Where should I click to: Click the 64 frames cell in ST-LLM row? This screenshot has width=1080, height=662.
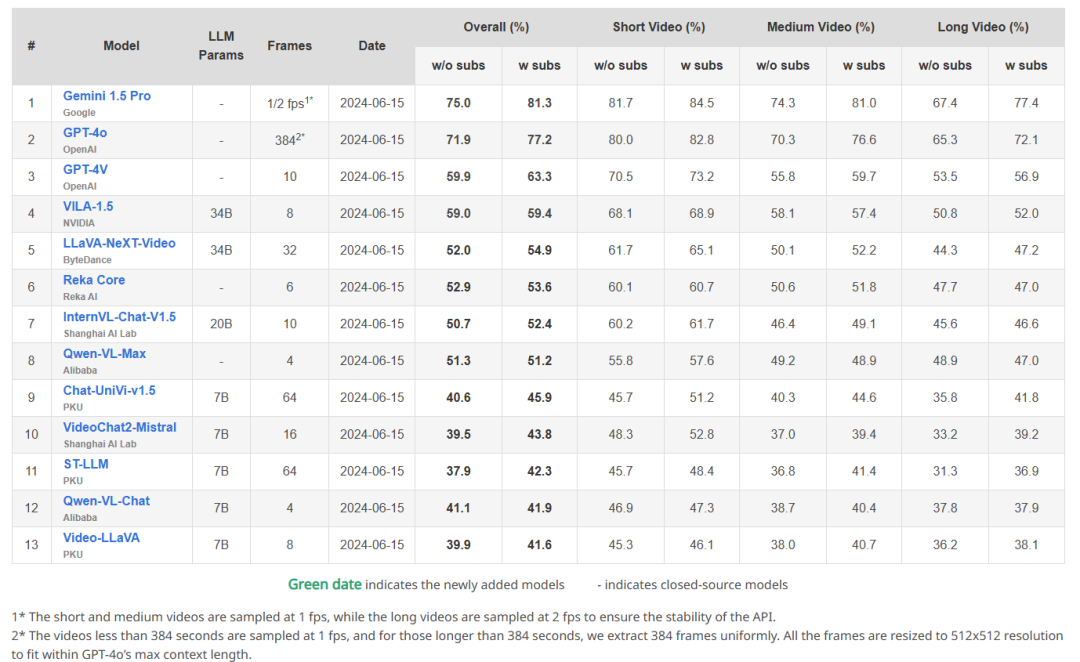pyautogui.click(x=289, y=471)
